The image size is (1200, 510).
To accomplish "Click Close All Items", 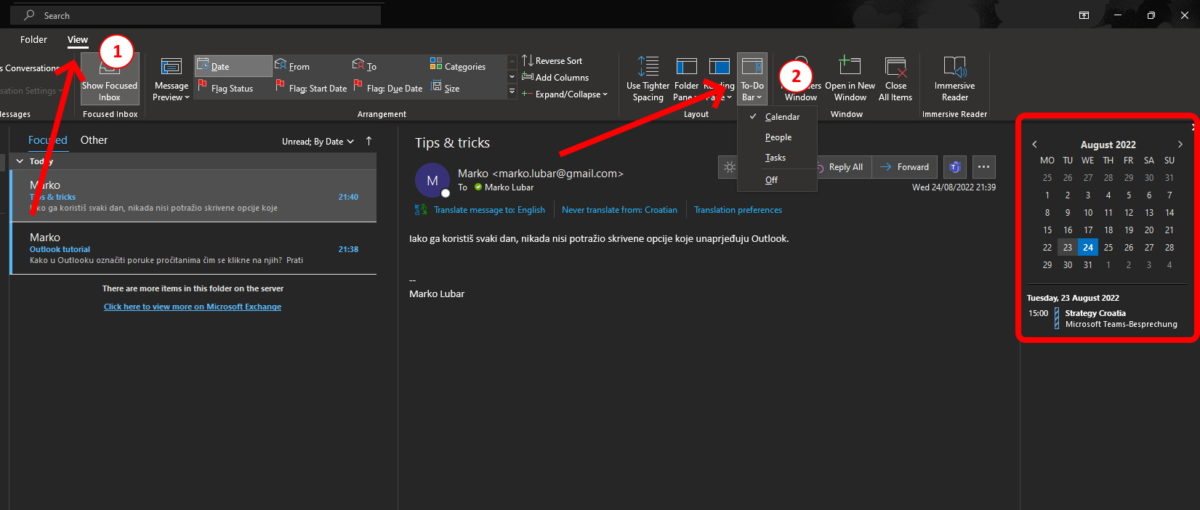I will click(895, 78).
